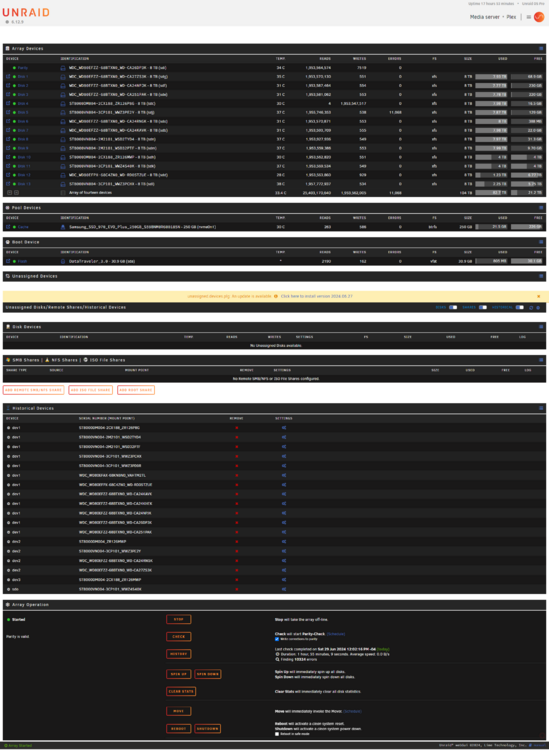Screen dimensions: 549x750
Task: Open the browse icon for Flash device
Action: pos(8,261)
